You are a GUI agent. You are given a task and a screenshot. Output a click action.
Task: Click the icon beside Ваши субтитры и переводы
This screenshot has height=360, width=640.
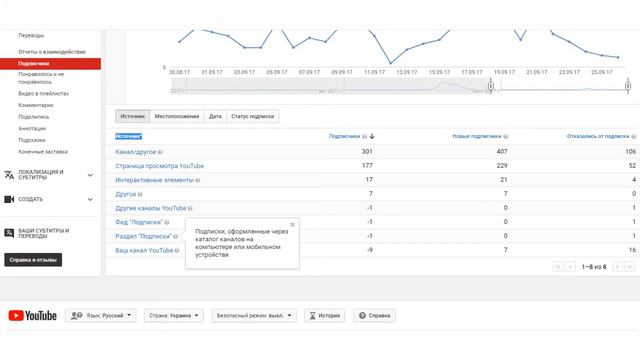pyautogui.click(x=9, y=233)
